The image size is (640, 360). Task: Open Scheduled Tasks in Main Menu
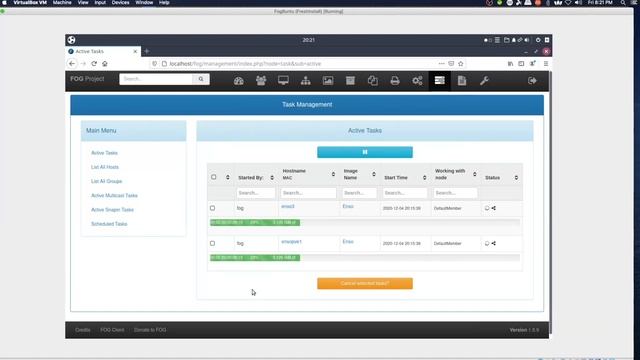tap(109, 224)
